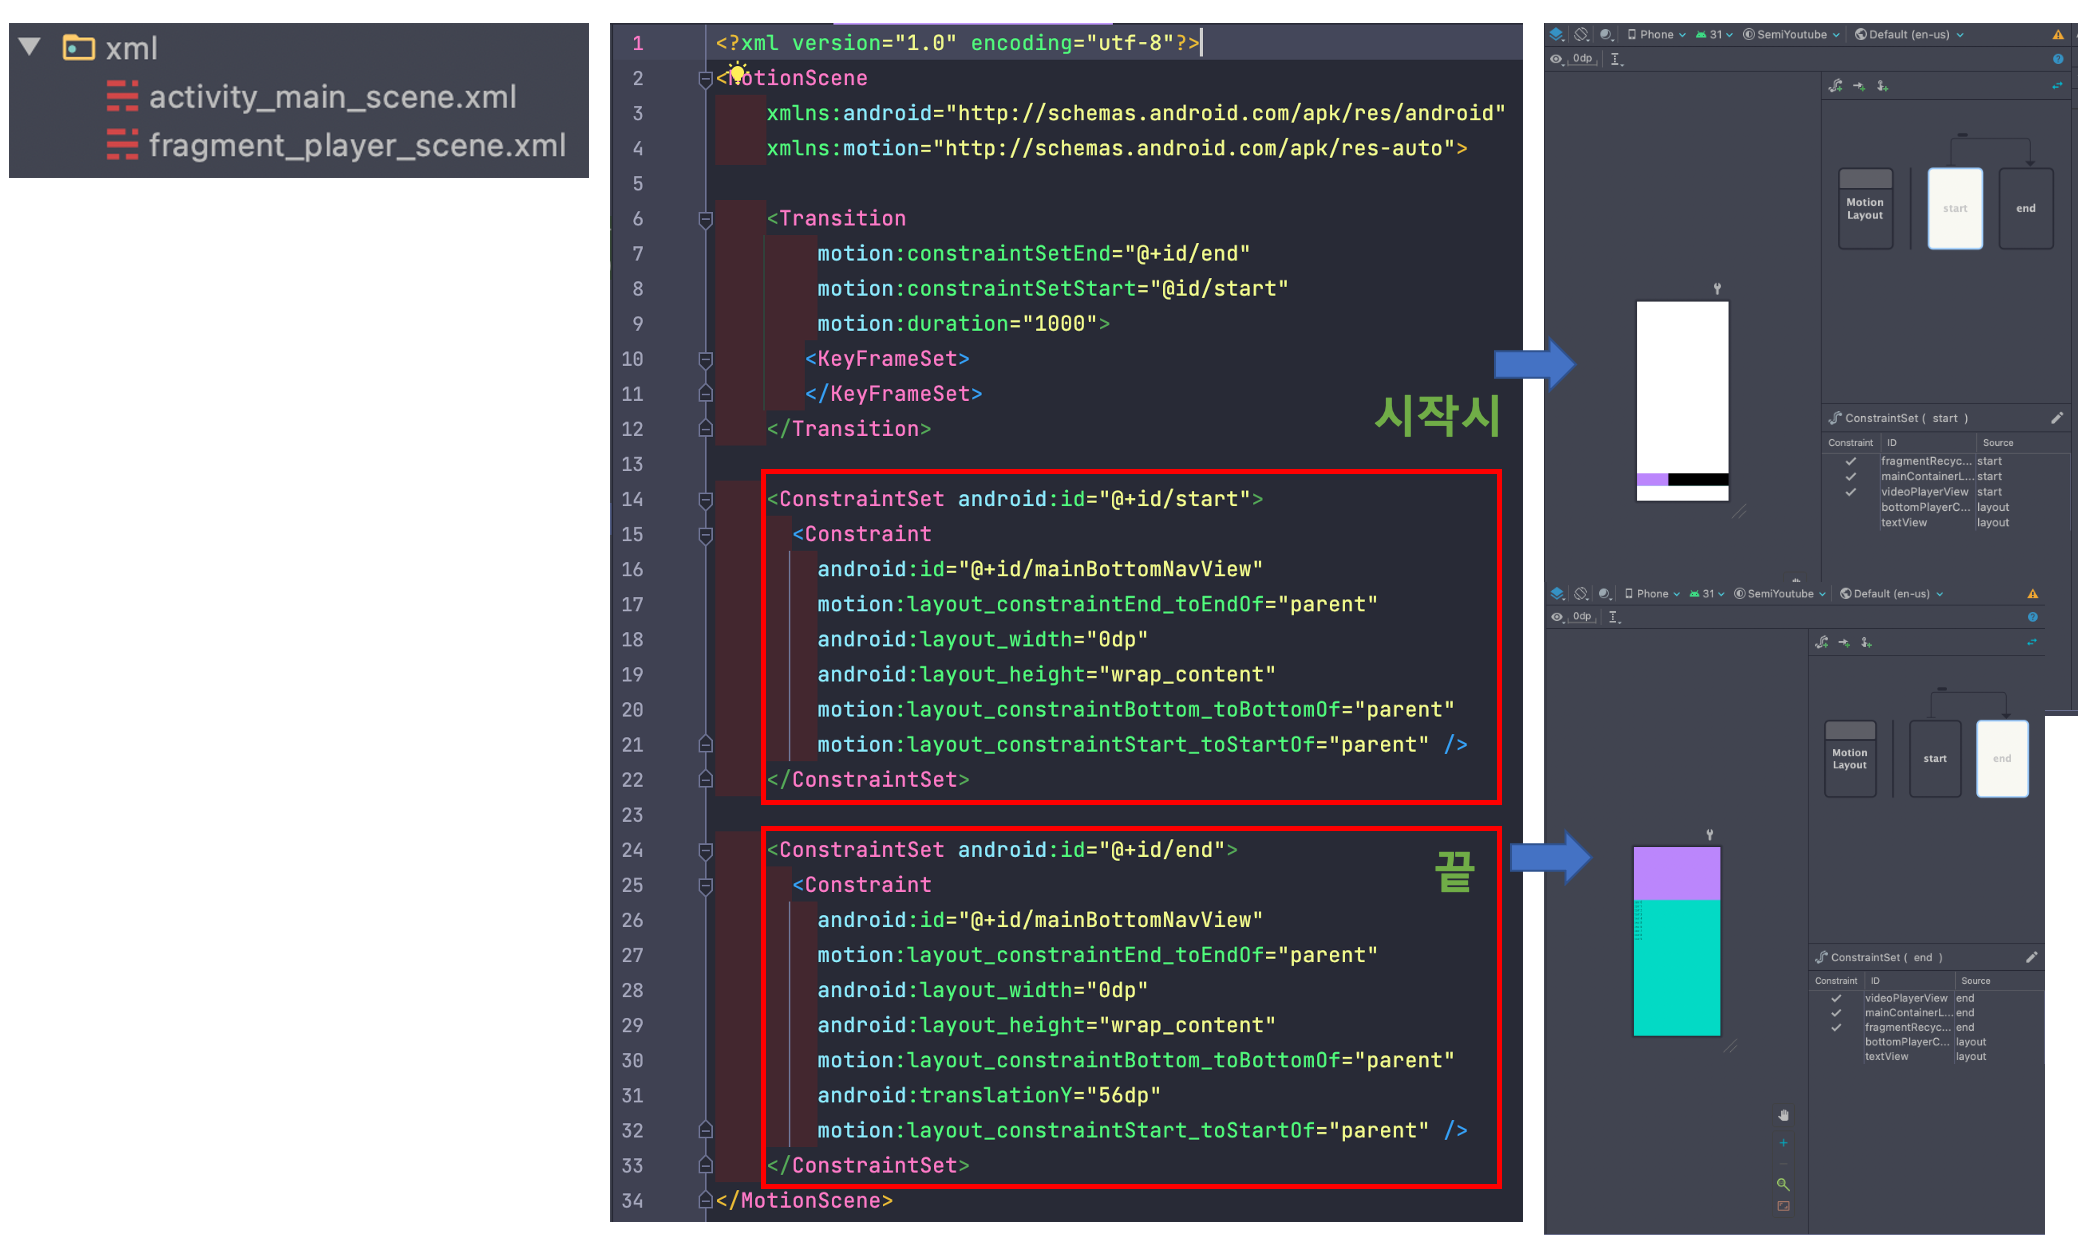2096x1240 pixels.
Task: Click the zoom to fit magnifier icon
Action: 1783,1184
